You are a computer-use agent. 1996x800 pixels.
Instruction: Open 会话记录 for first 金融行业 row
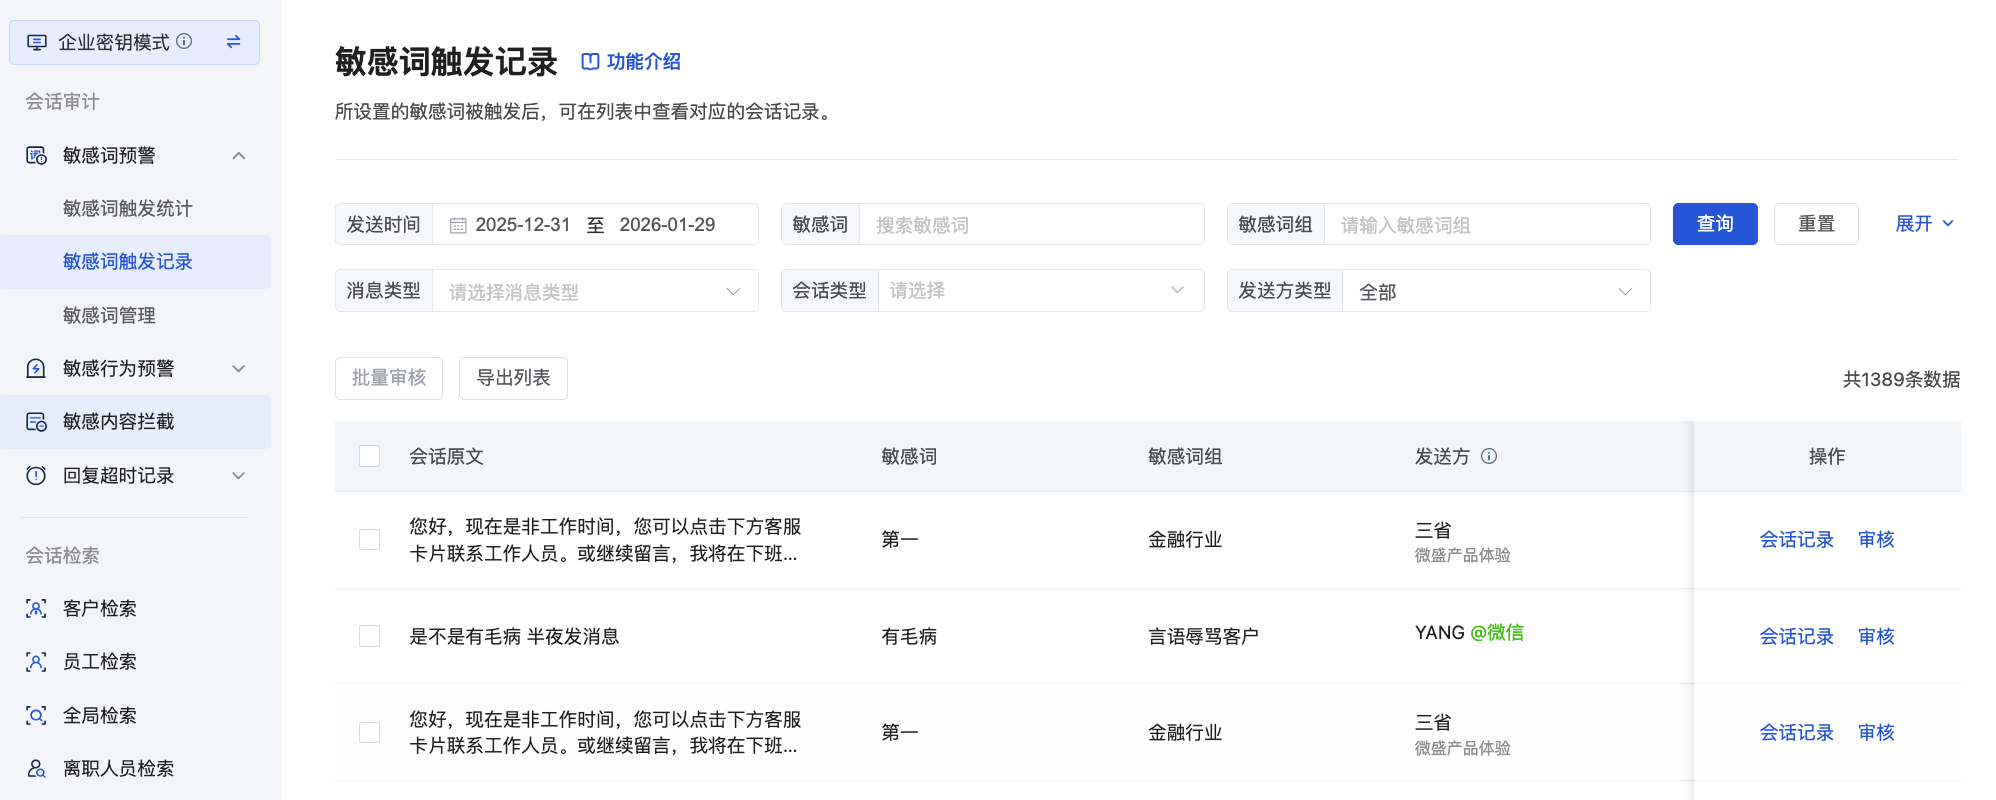click(x=1796, y=540)
